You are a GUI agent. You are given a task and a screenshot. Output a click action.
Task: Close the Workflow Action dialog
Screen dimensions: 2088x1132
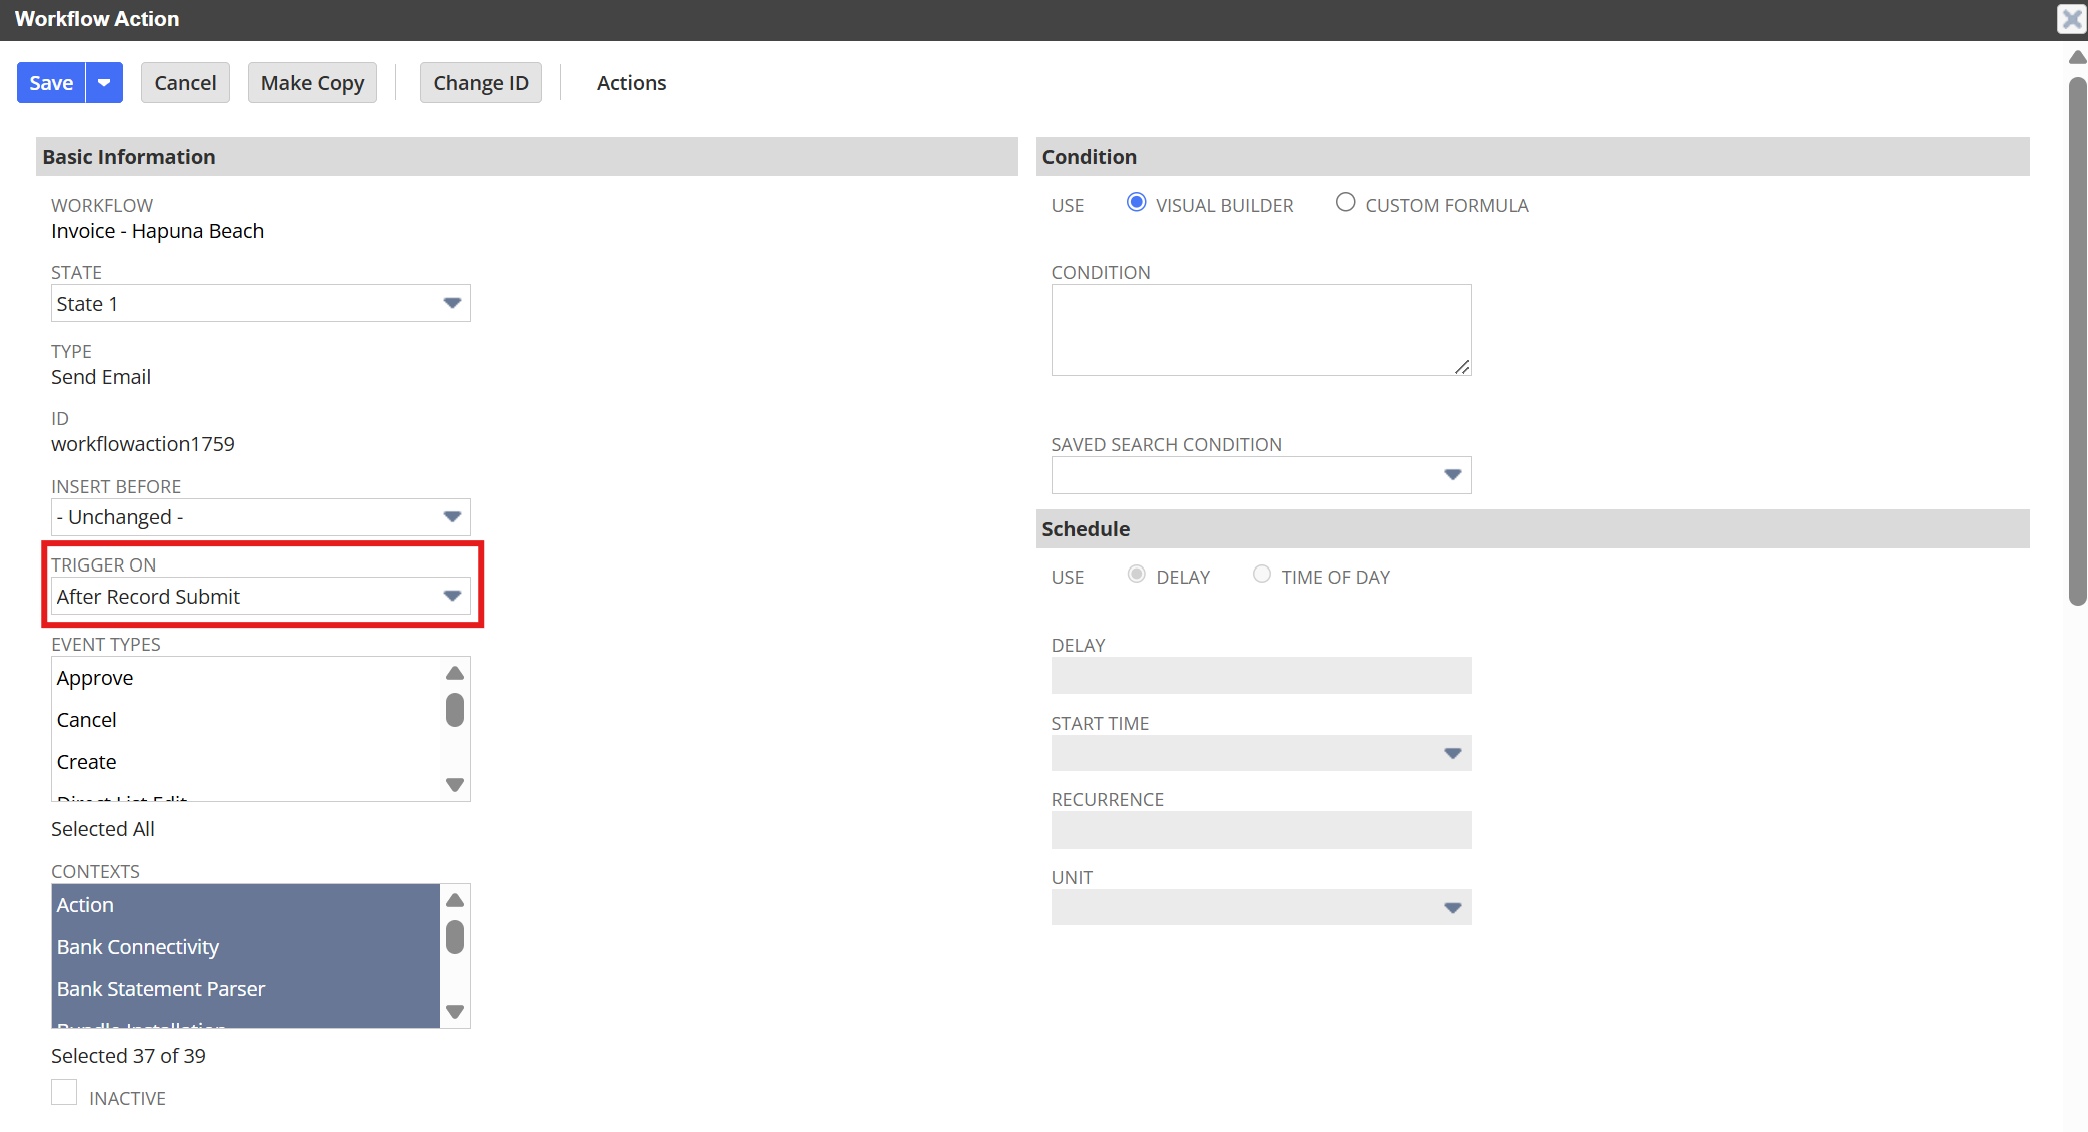(2070, 19)
